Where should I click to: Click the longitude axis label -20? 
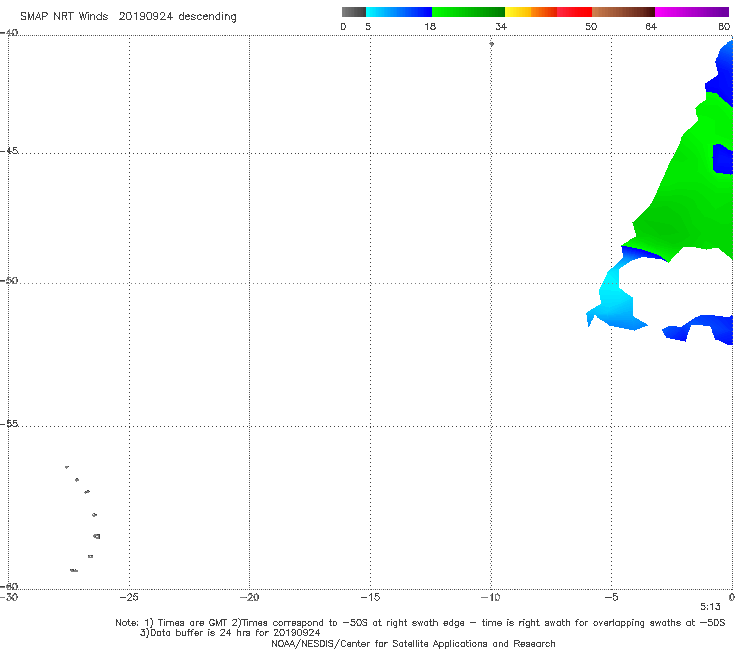(249, 598)
